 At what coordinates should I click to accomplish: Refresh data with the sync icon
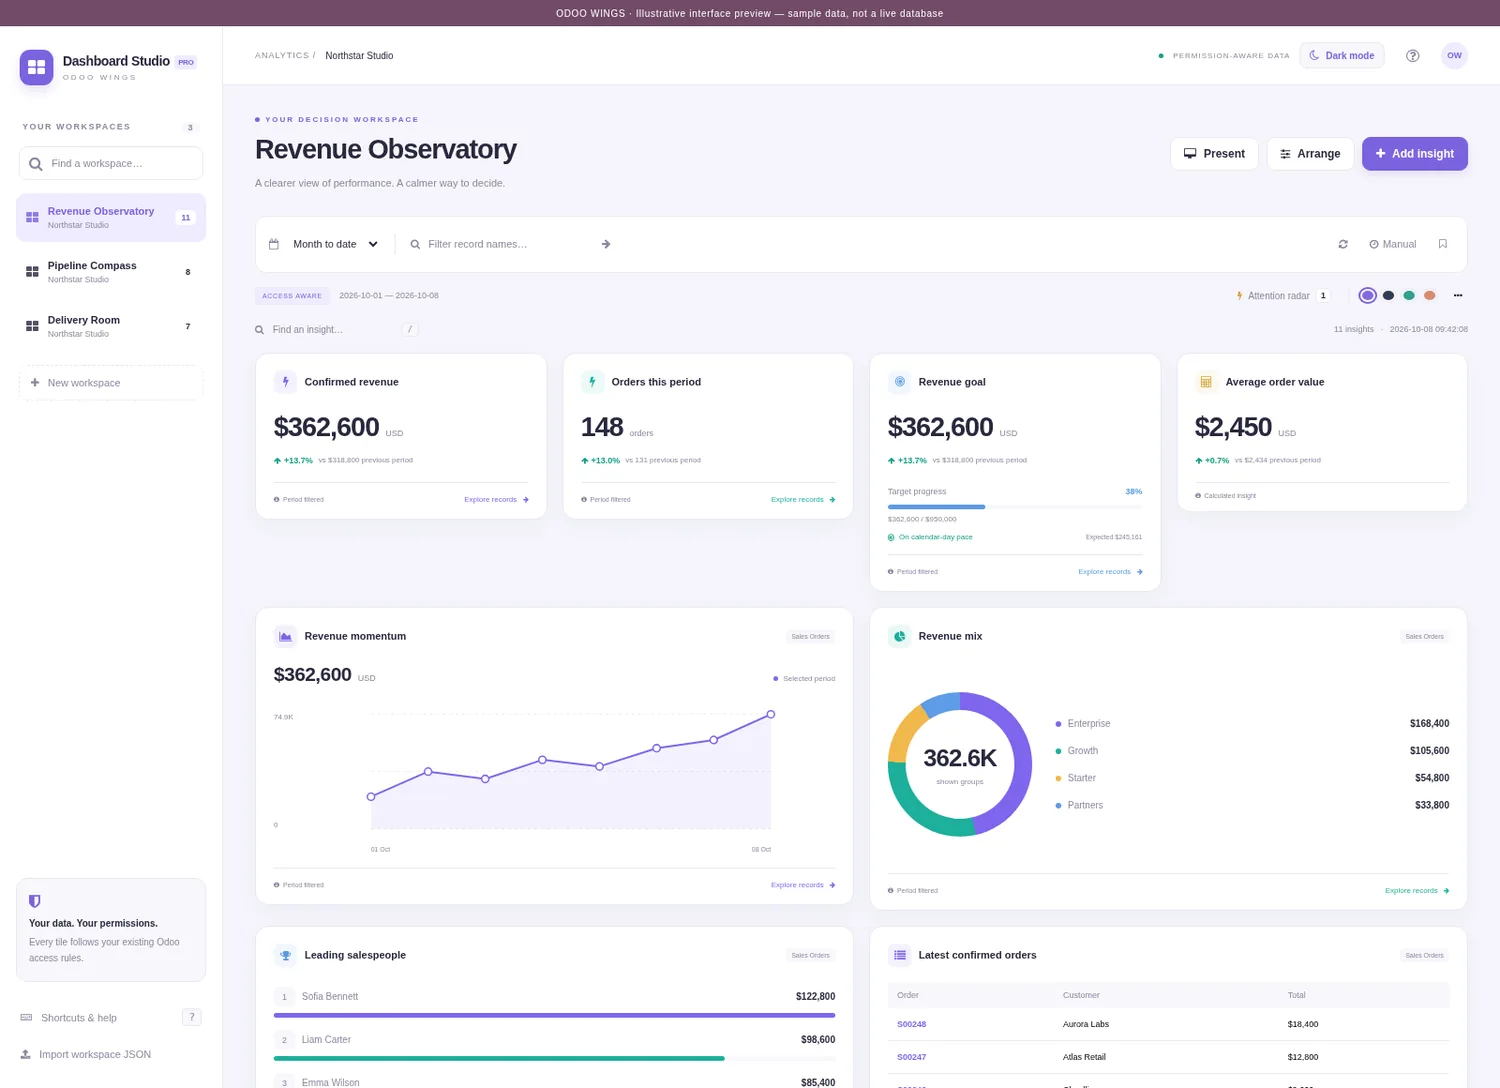tap(1343, 244)
